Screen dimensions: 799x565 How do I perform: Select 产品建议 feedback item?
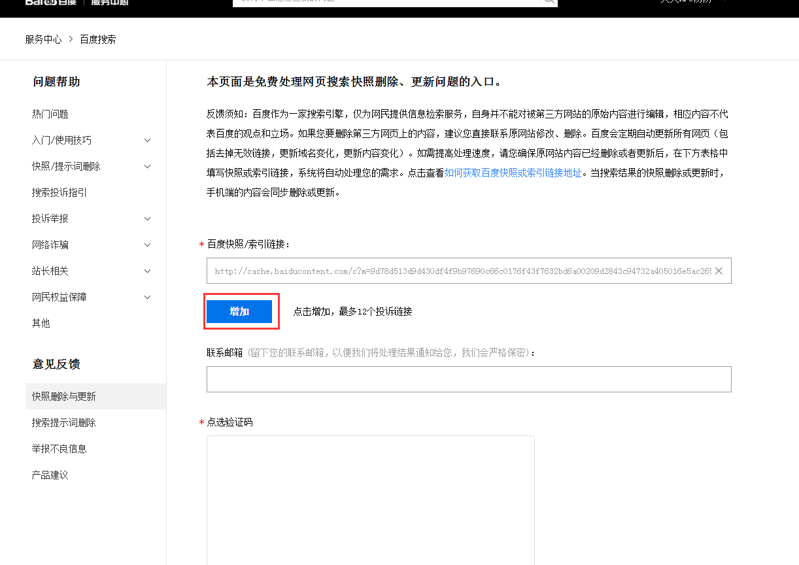pos(50,475)
